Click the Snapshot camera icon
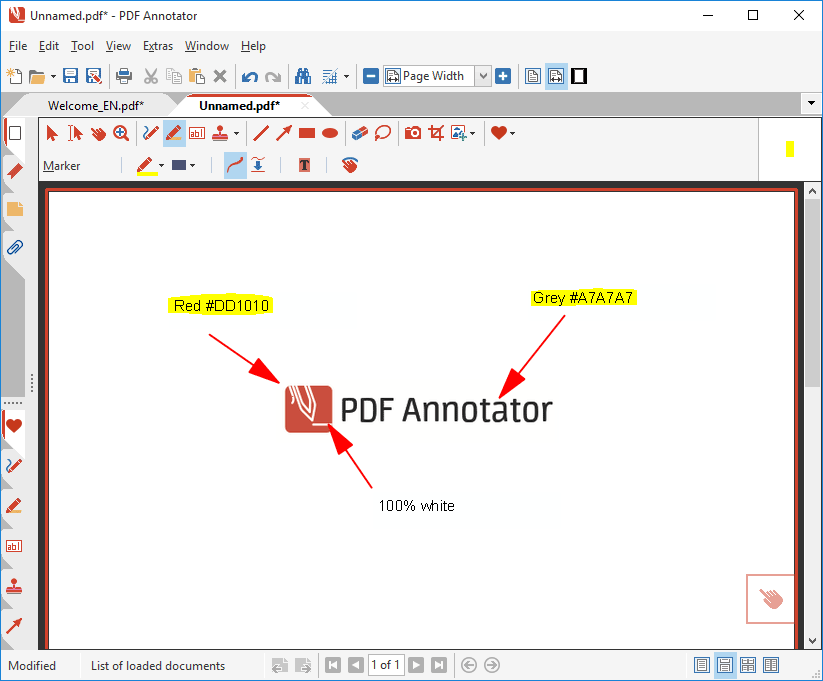 413,133
